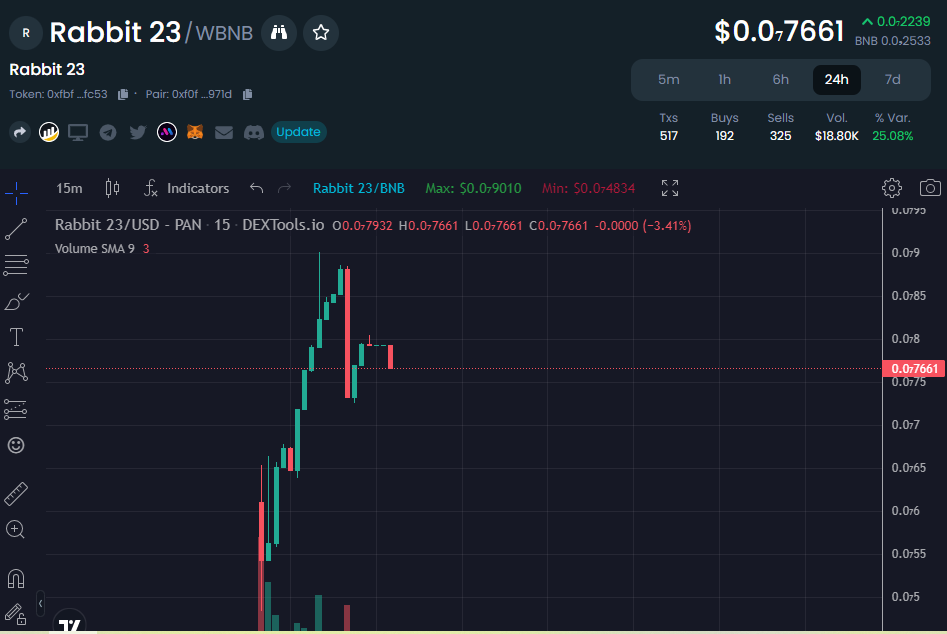This screenshot has width=947, height=634.
Task: Click the email envelope icon
Action: [224, 132]
